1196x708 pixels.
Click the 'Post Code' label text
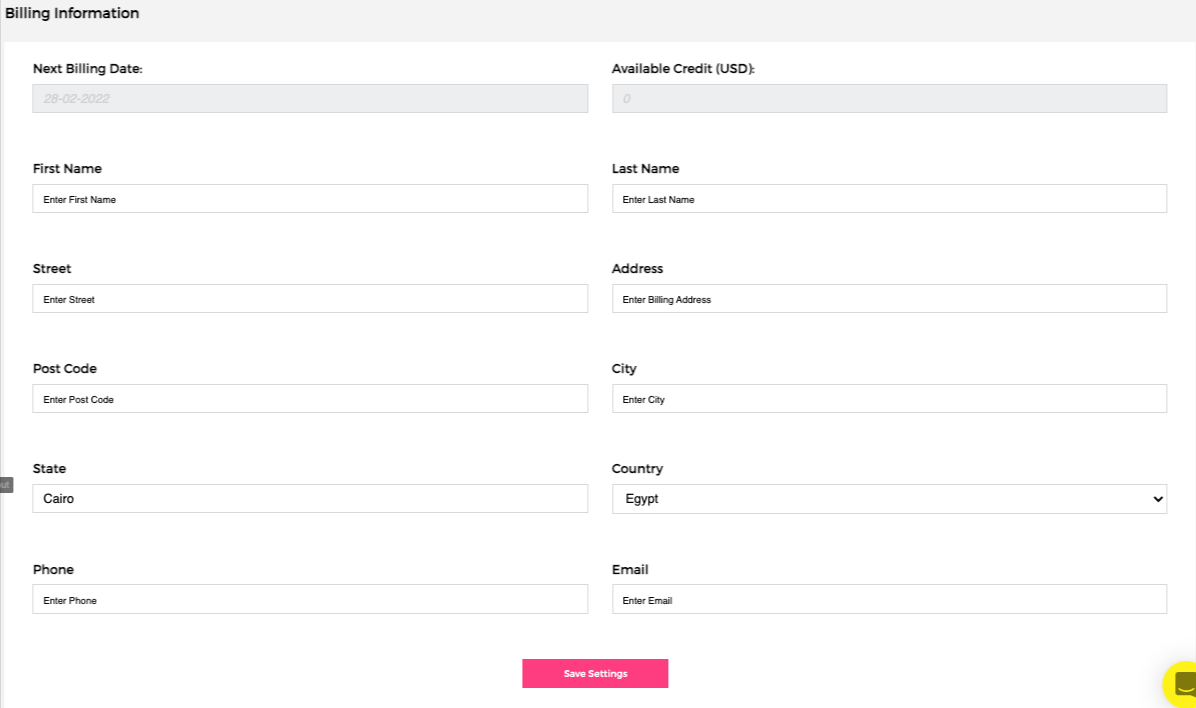[65, 369]
